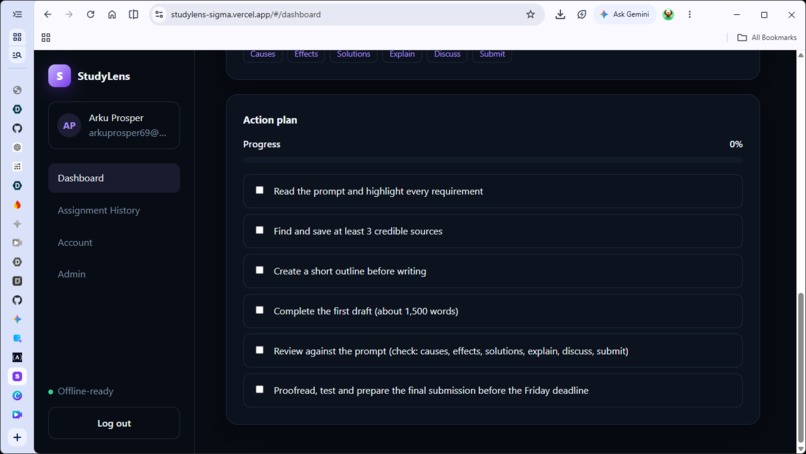Open tab search in the sidebar
Screen dimensions: 806x454
17,55
